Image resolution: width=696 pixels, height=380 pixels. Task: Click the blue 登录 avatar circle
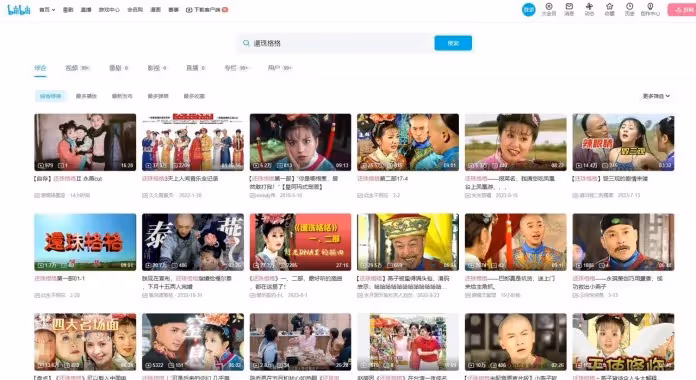pos(528,9)
